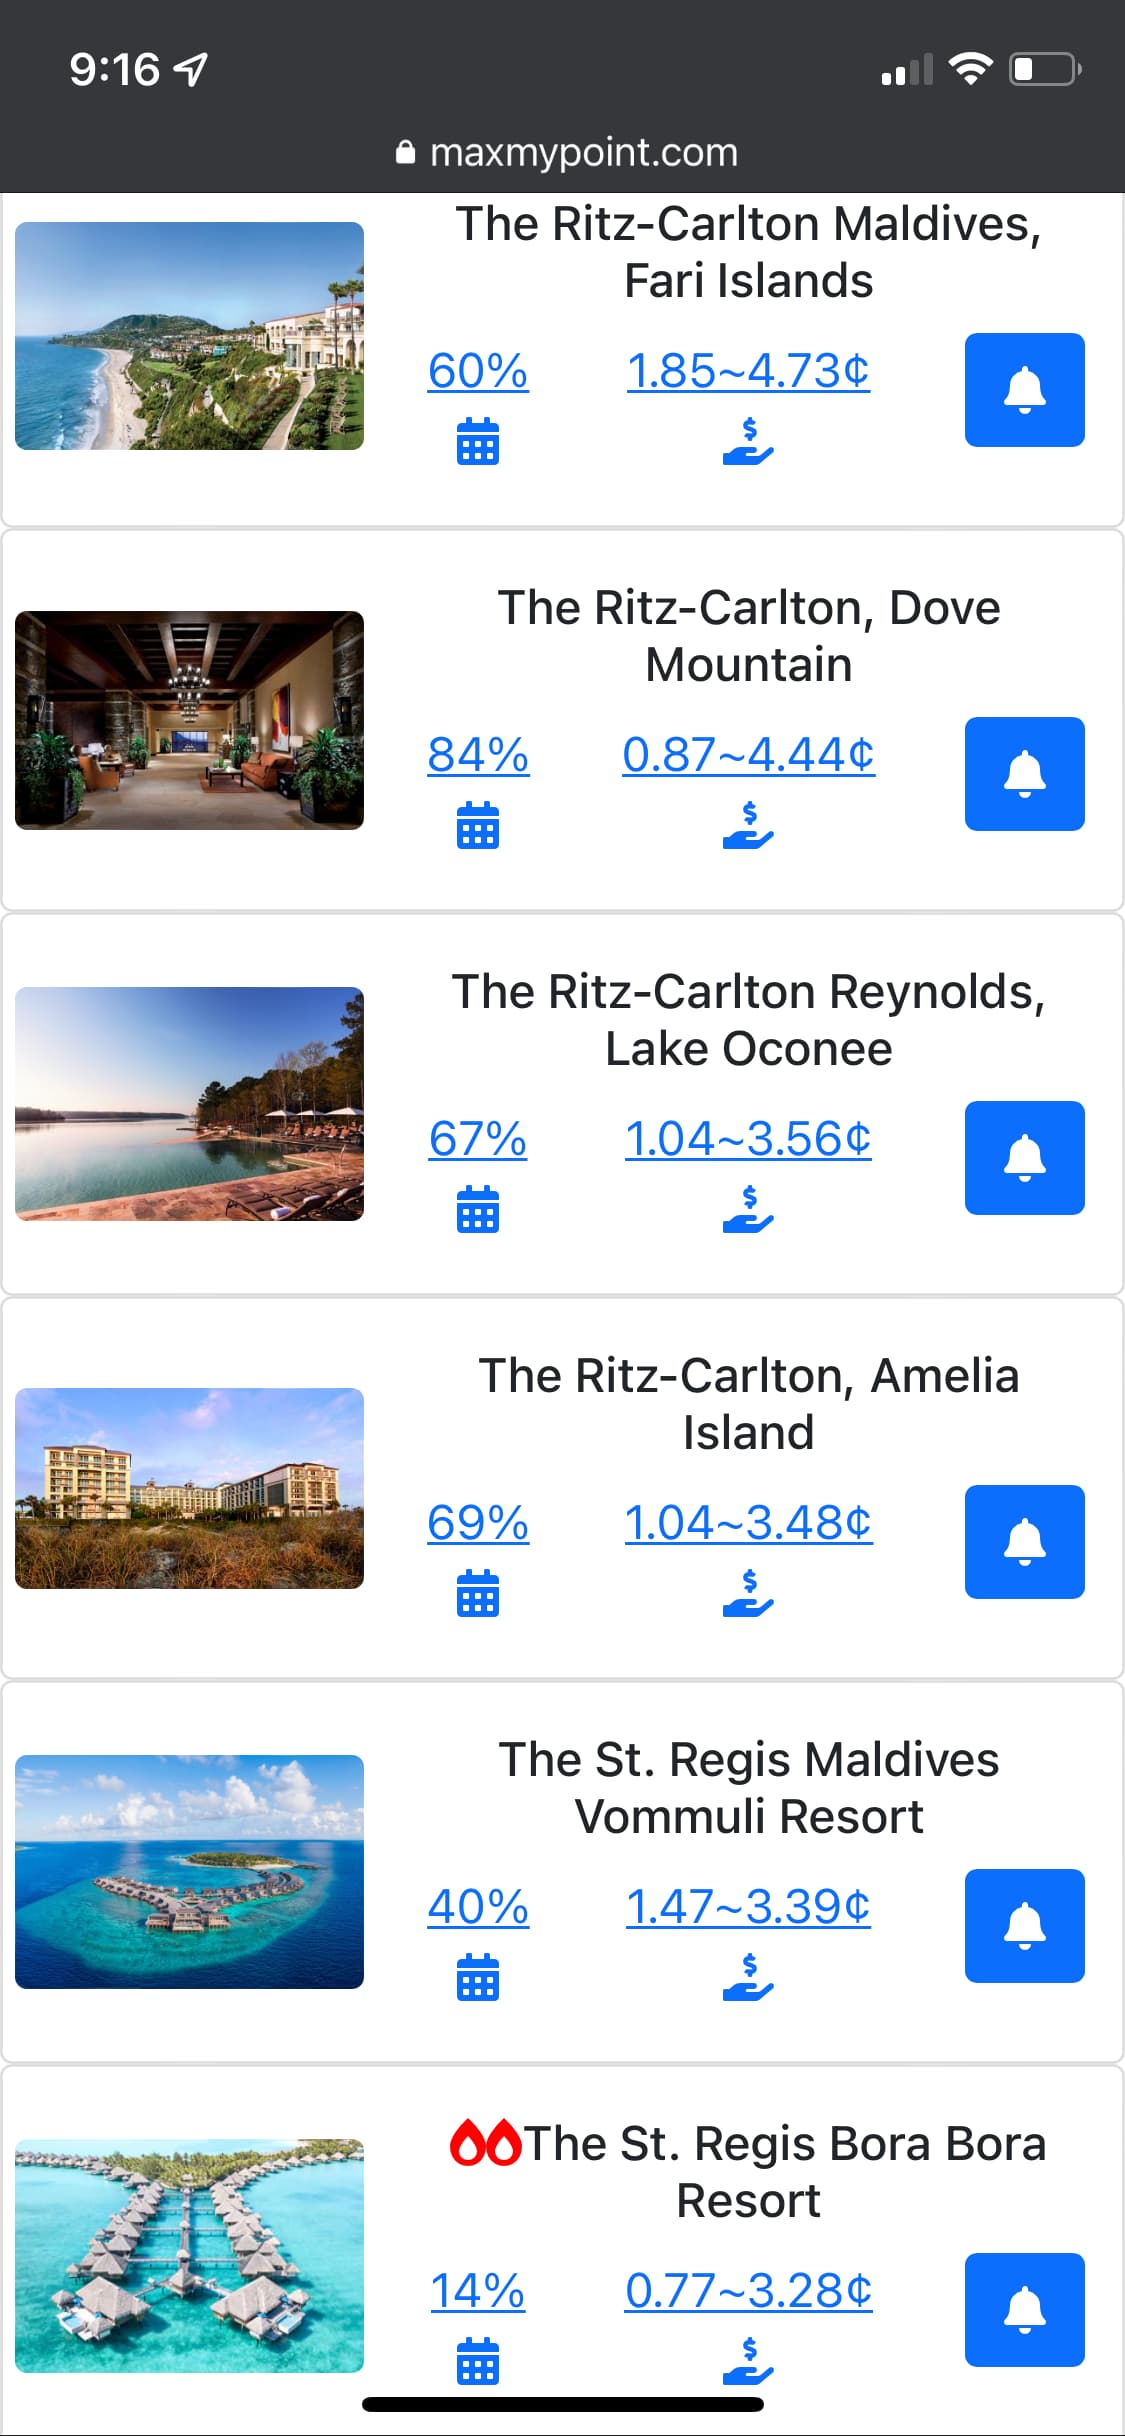Click the dollar-hand icon below 1.04~3.56¢

coord(748,1210)
